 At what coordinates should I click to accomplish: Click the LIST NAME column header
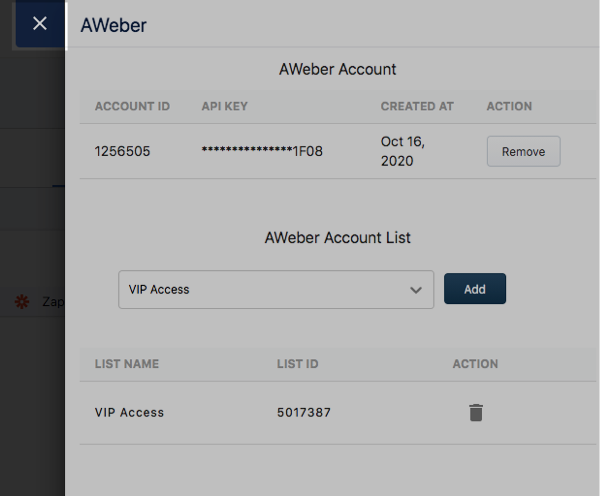click(127, 364)
